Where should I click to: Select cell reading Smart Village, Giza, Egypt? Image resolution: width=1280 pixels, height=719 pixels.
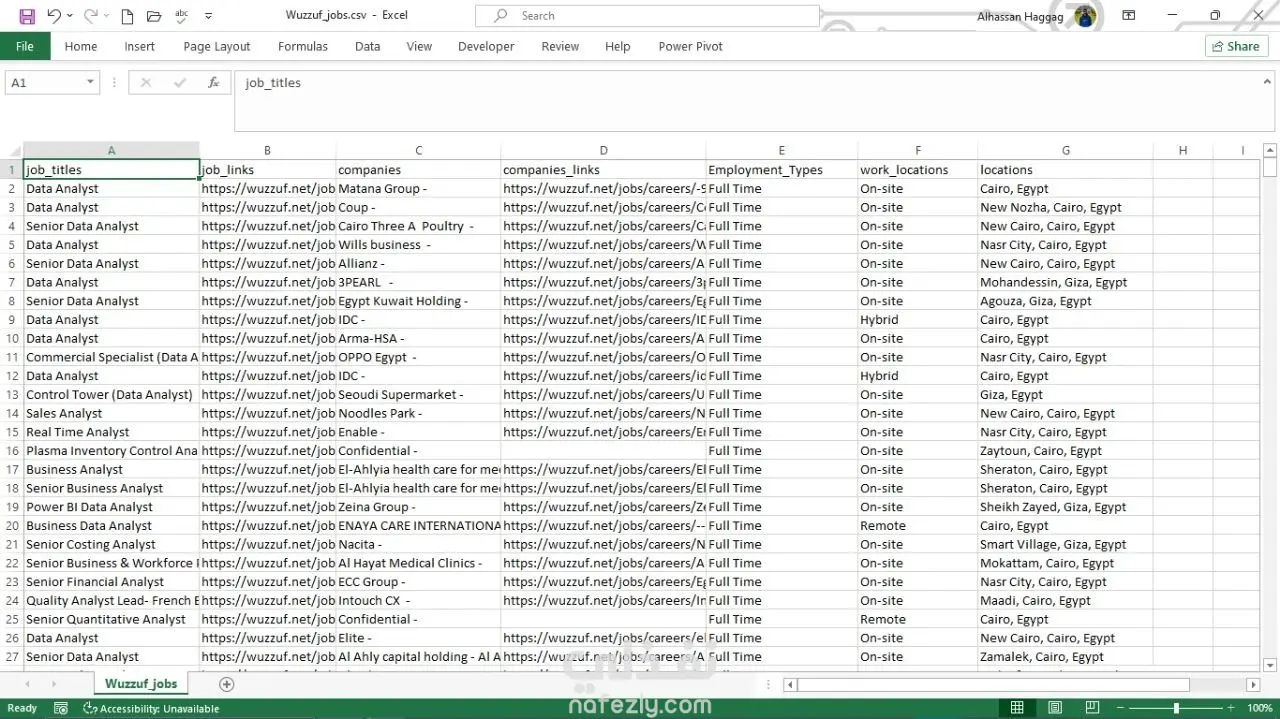pos(1065,544)
